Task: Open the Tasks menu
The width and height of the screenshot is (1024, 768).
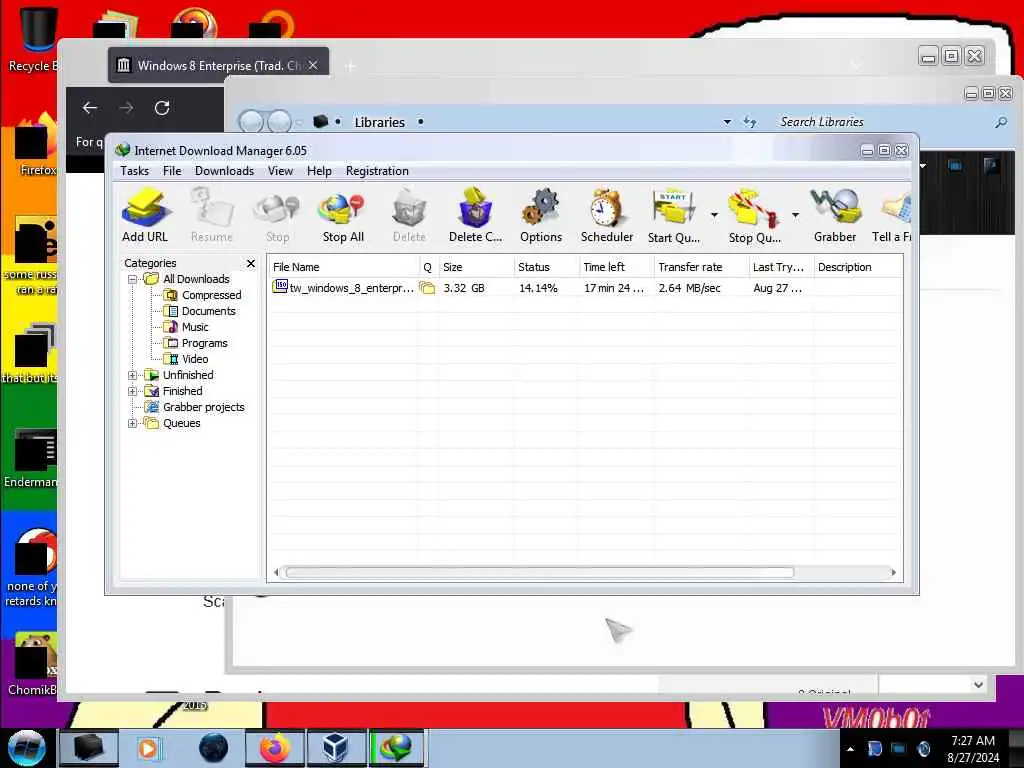Action: (135, 171)
